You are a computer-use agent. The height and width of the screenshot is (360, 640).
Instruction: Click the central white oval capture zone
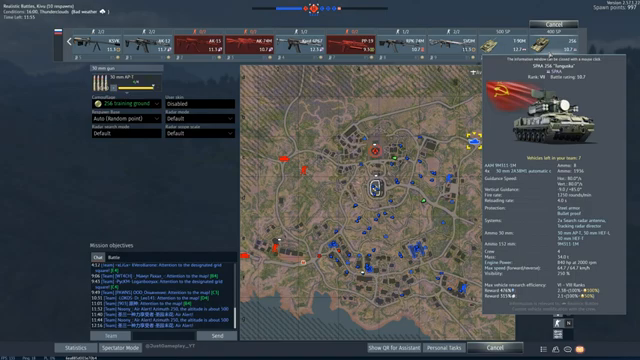[376, 189]
